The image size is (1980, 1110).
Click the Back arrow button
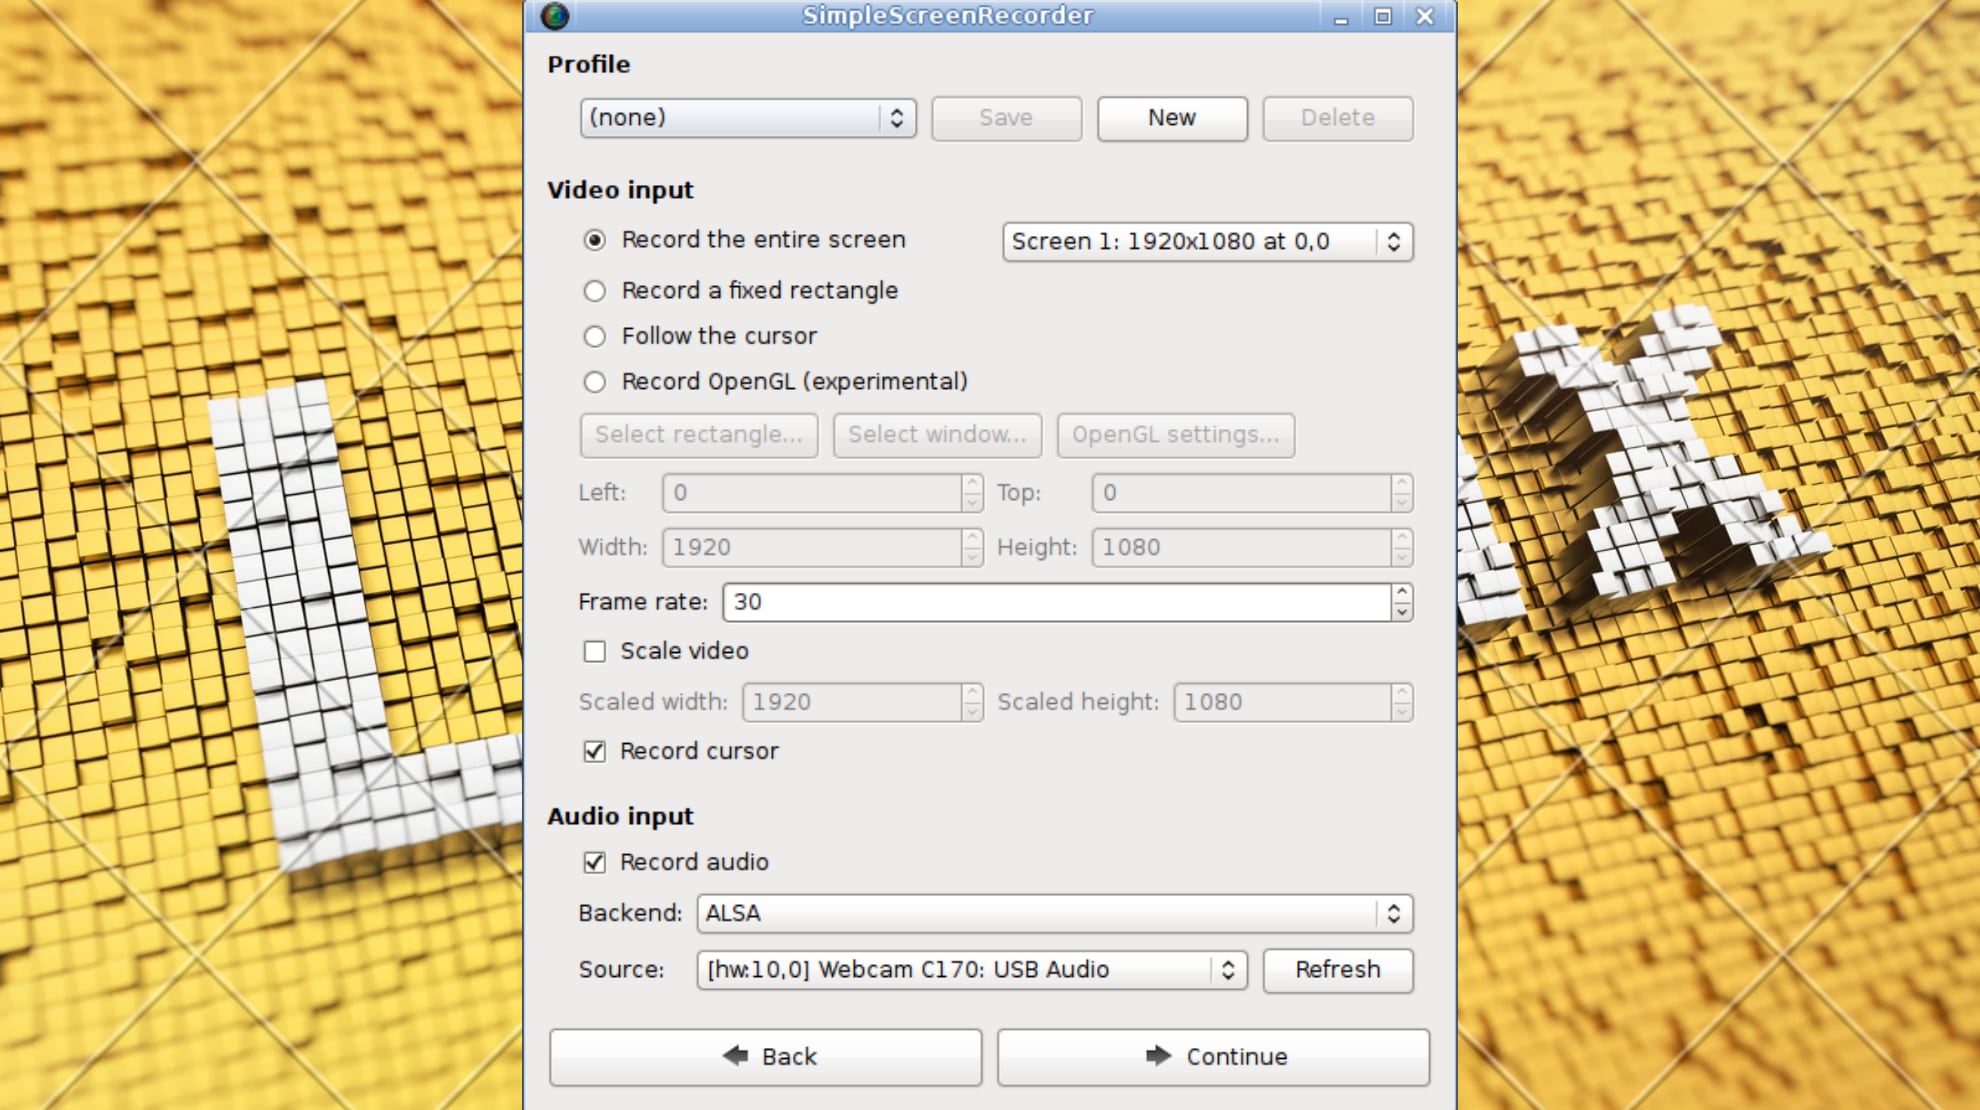(x=765, y=1057)
